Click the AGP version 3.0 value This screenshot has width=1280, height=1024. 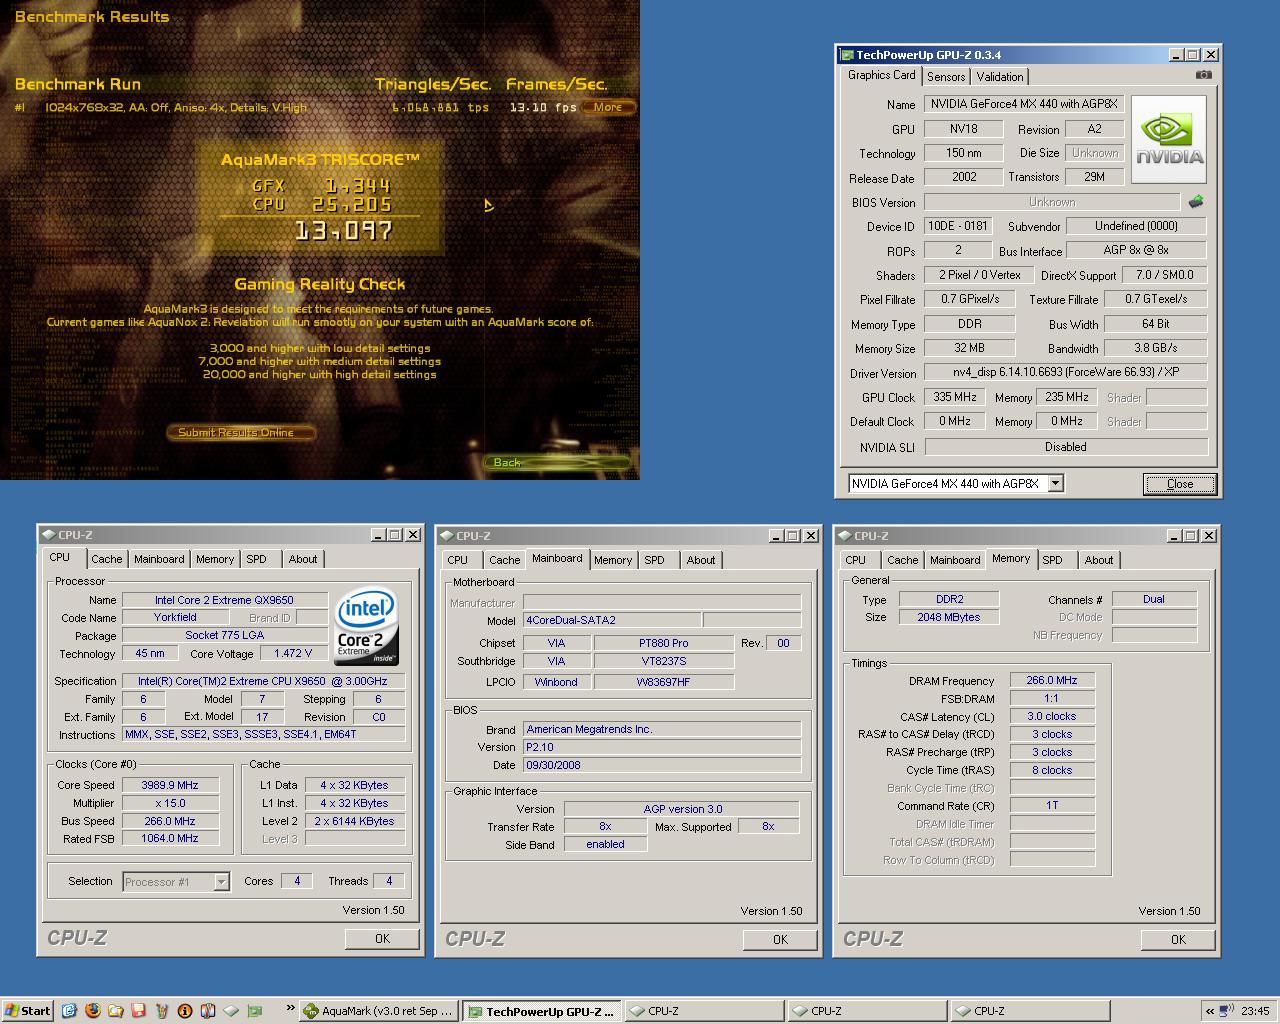point(682,809)
